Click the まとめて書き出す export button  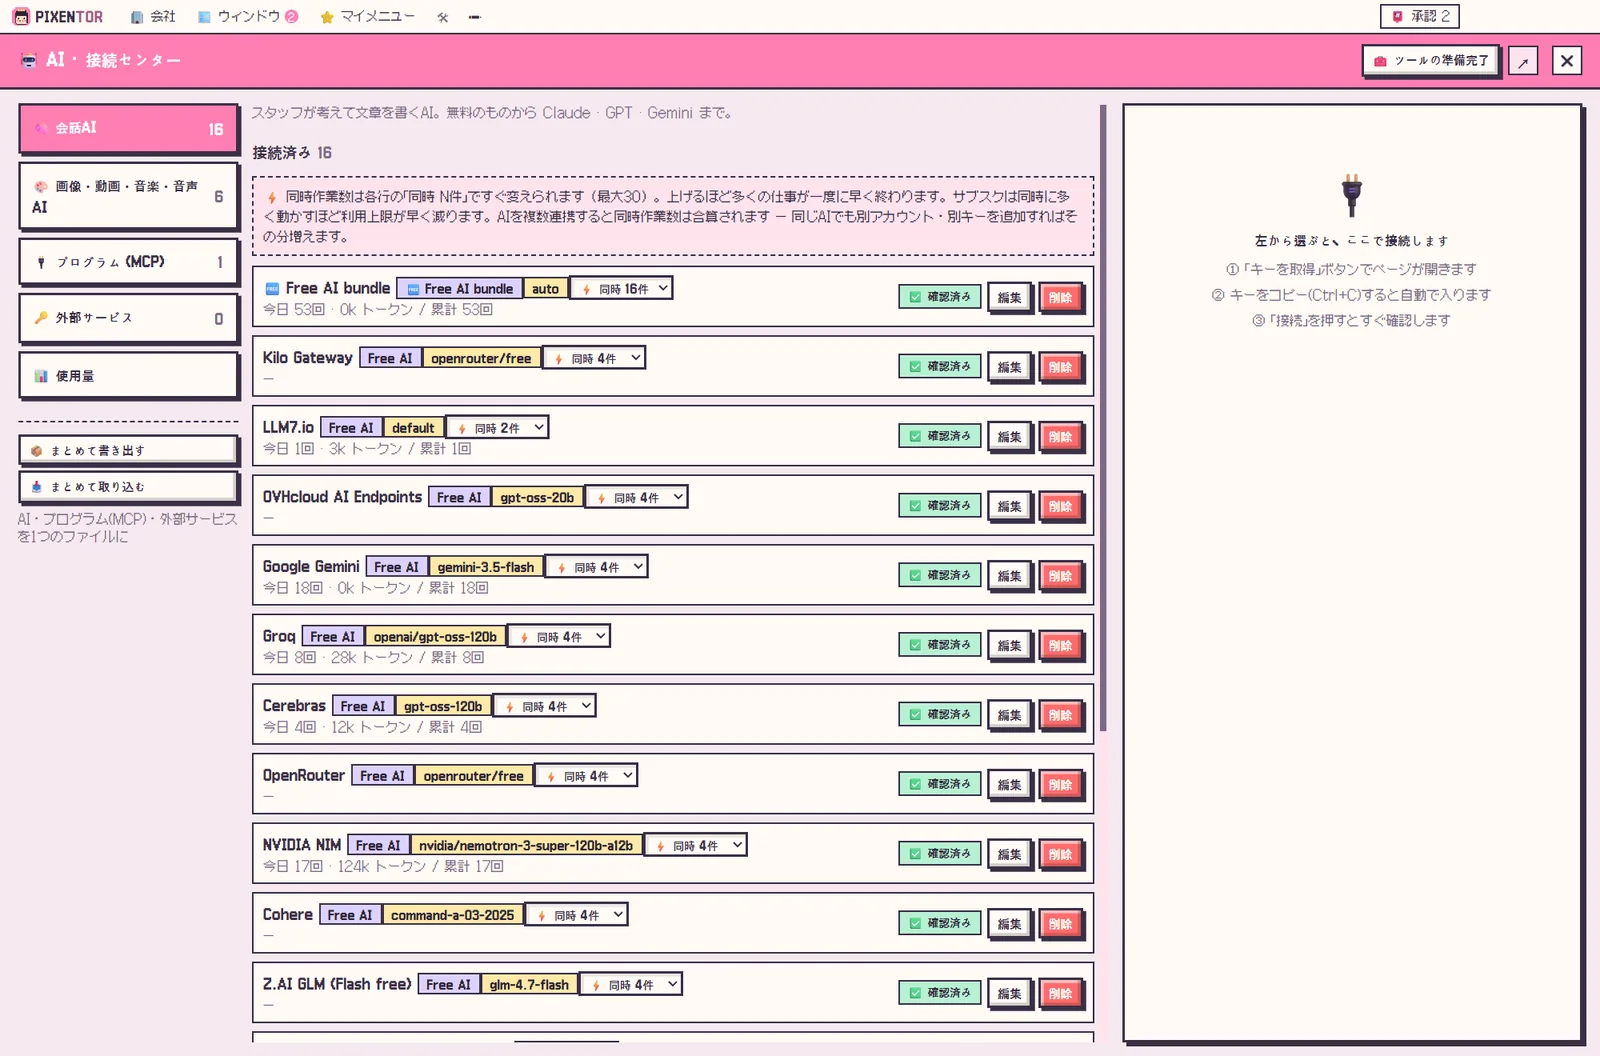point(128,450)
